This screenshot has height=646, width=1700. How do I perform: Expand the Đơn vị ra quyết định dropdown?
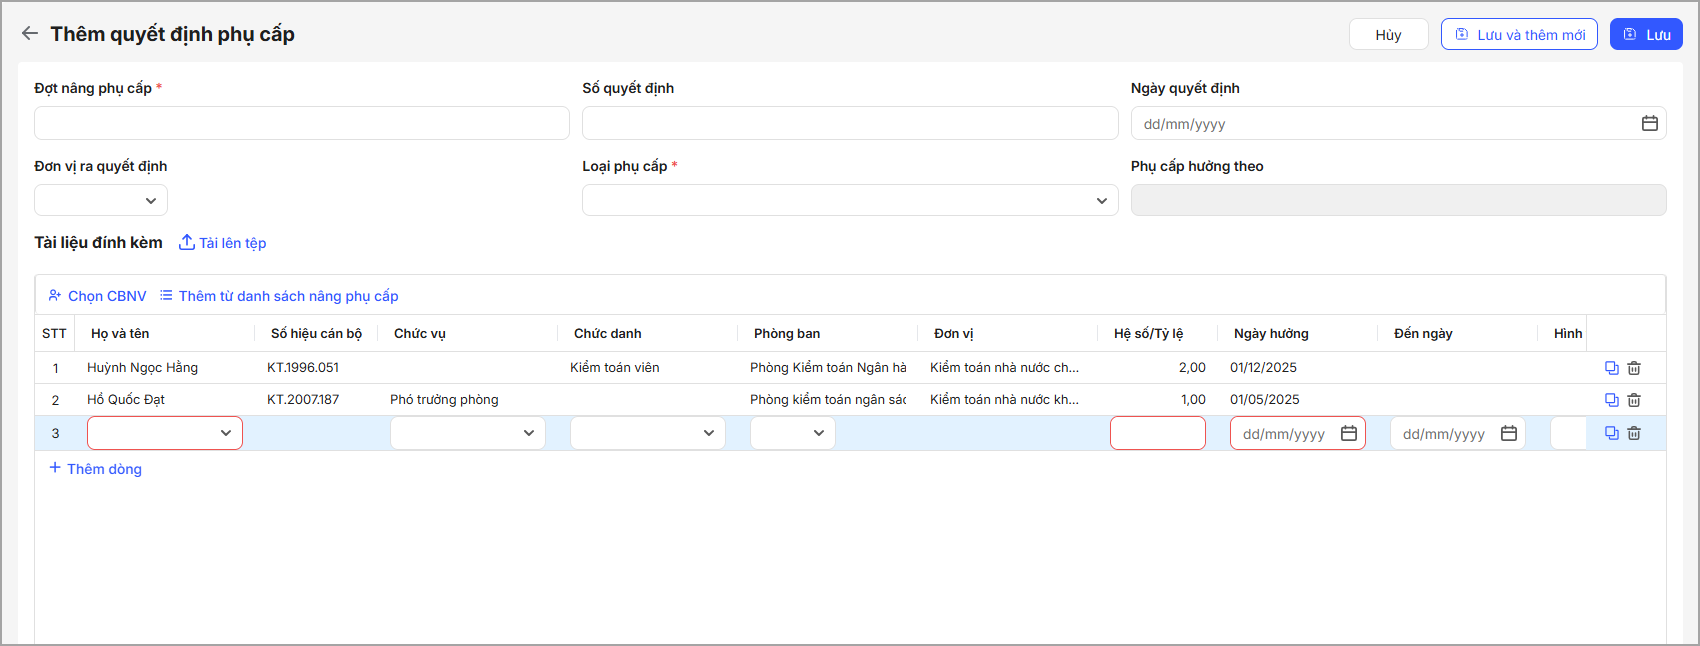(x=101, y=200)
